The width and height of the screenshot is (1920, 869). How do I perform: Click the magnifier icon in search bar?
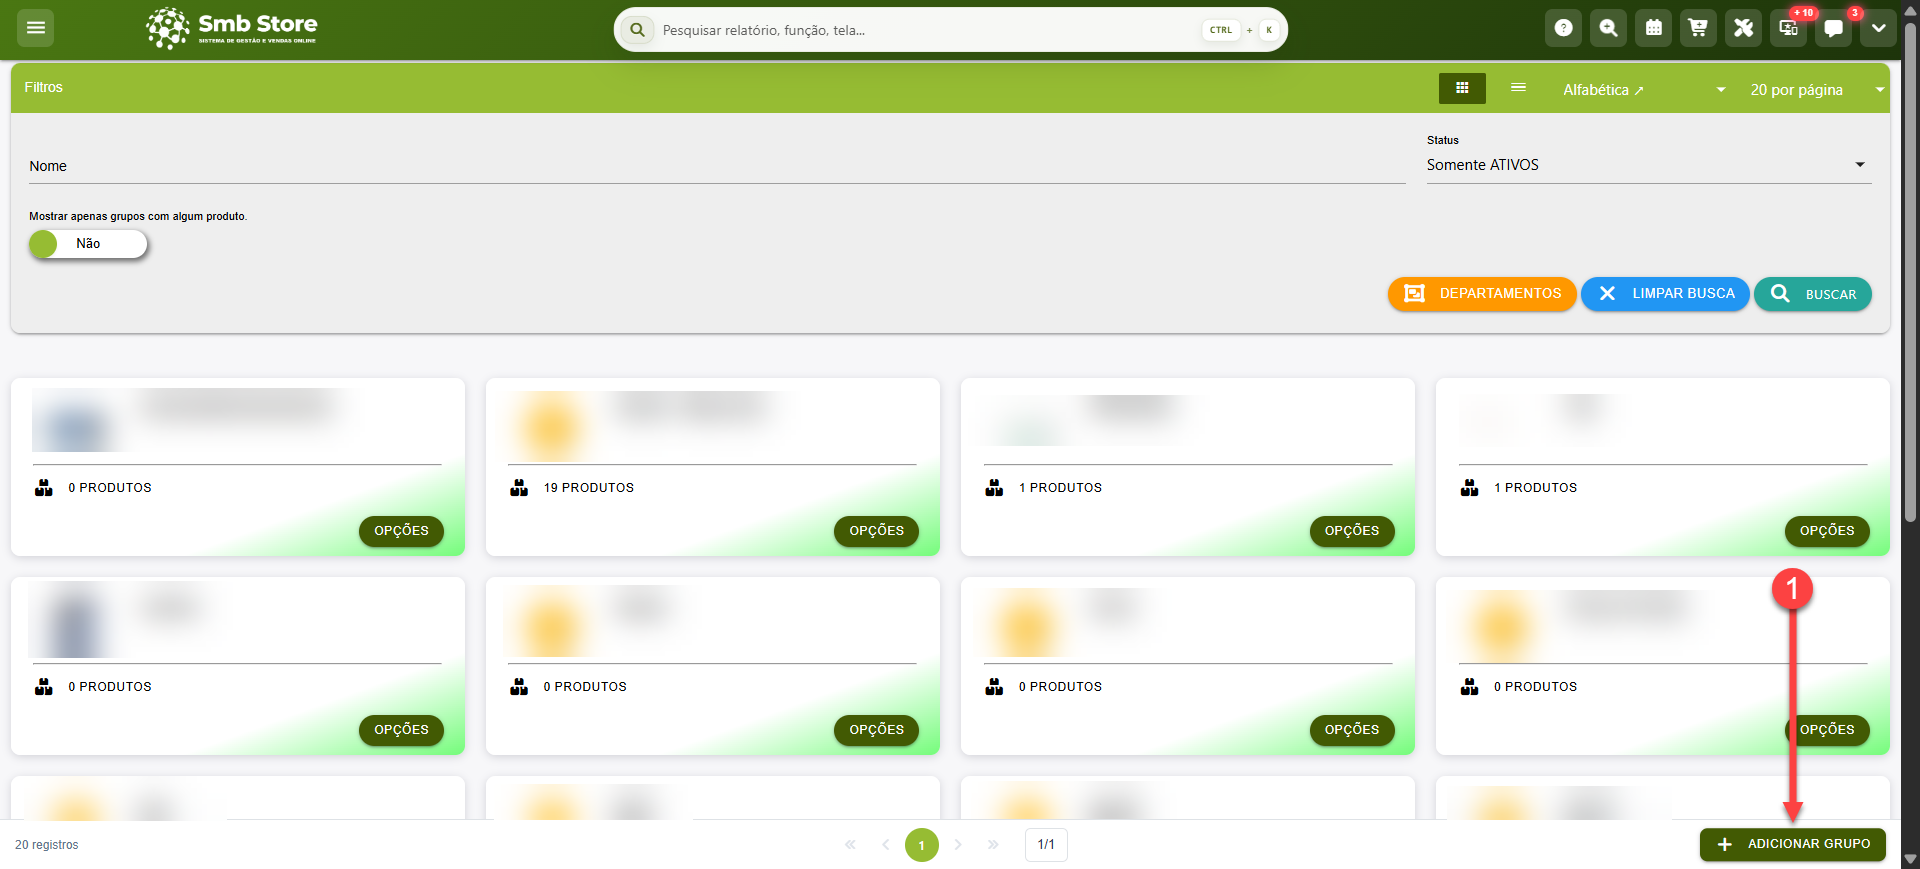tap(637, 30)
